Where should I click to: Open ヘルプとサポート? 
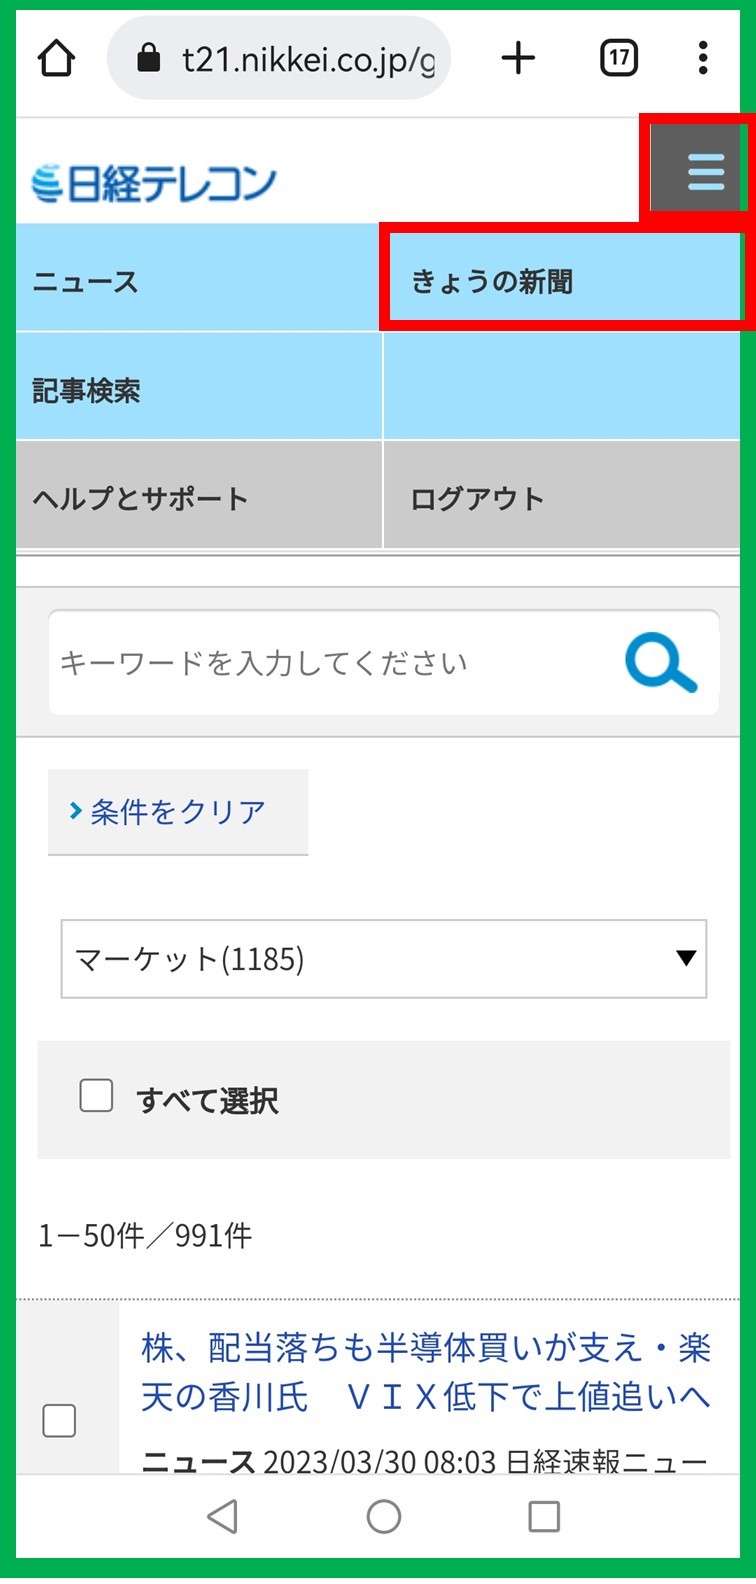pyautogui.click(x=198, y=498)
